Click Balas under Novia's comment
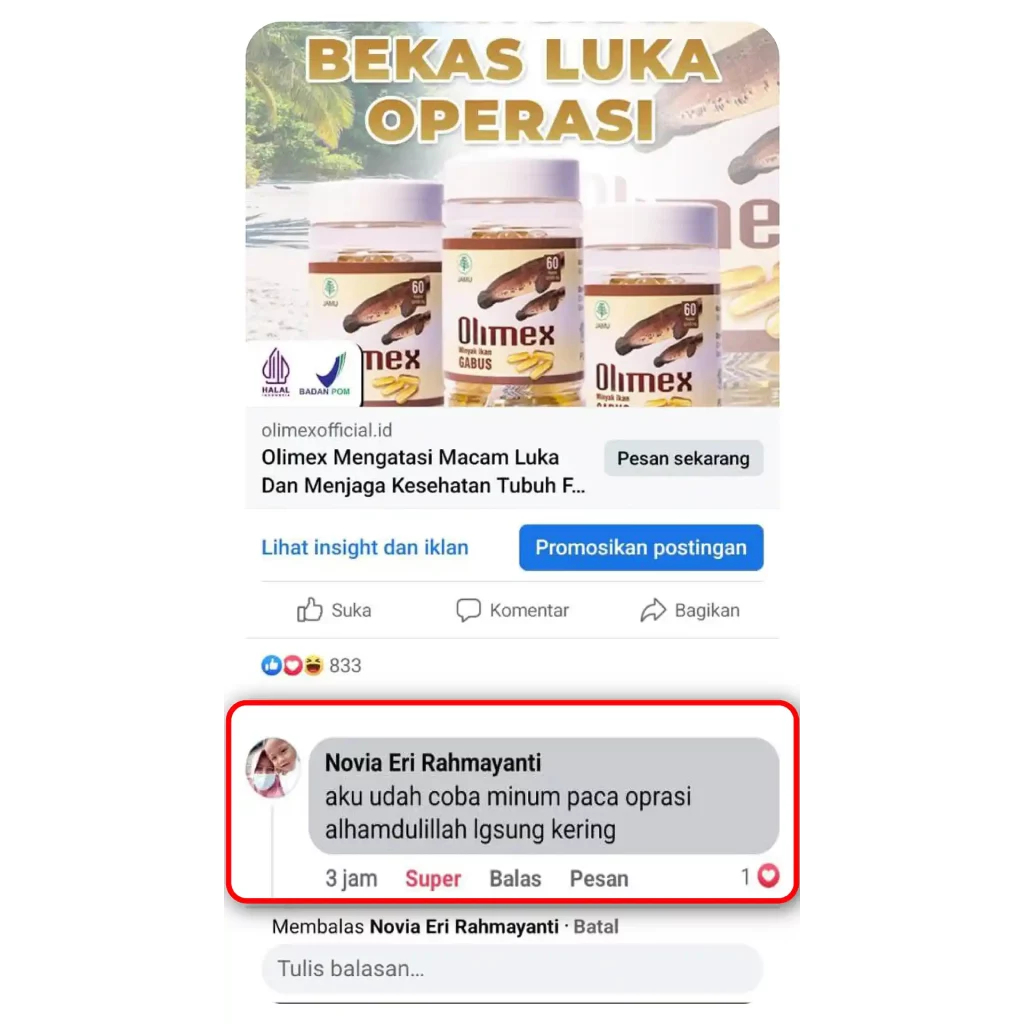Image resolution: width=1024 pixels, height=1024 pixels. click(x=515, y=878)
